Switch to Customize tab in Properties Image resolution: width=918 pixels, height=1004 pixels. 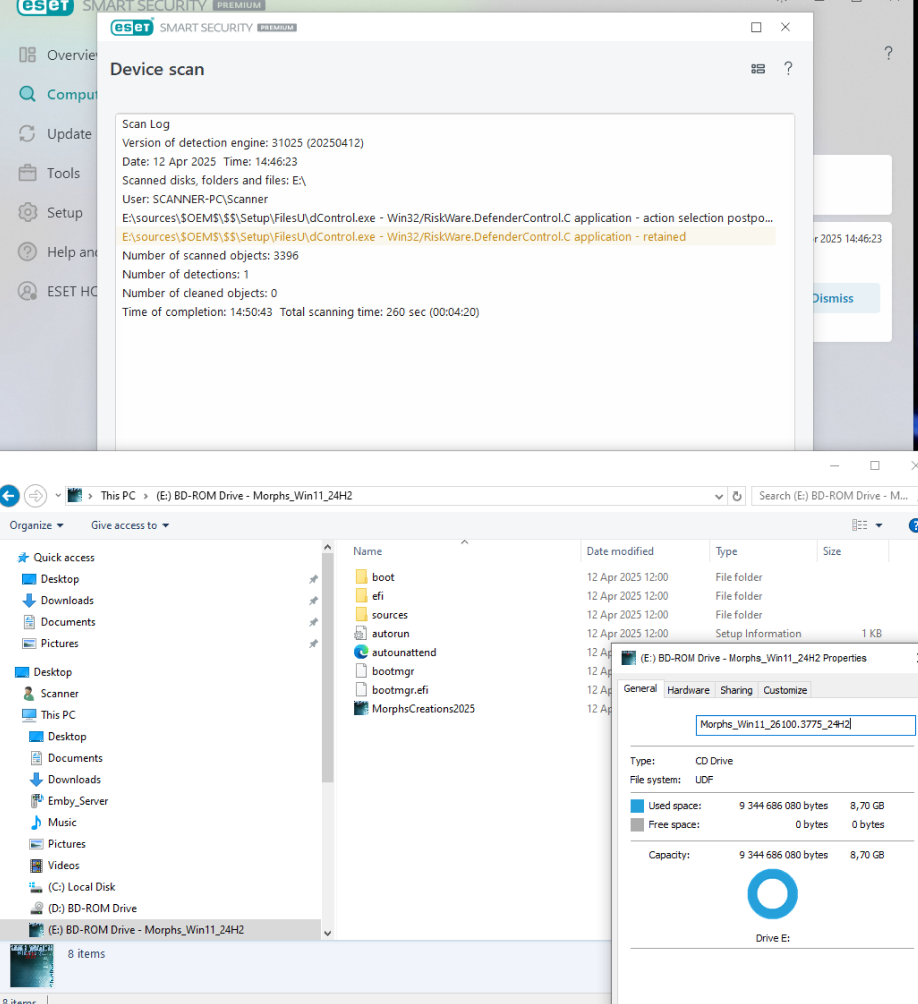(785, 690)
